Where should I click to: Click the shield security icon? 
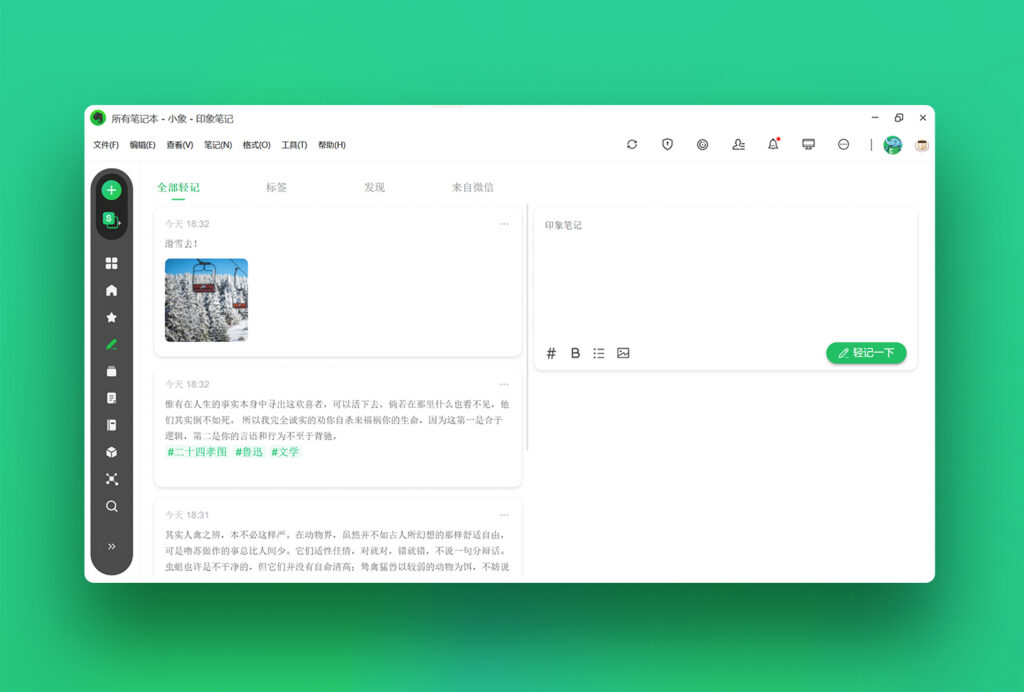[x=667, y=144]
